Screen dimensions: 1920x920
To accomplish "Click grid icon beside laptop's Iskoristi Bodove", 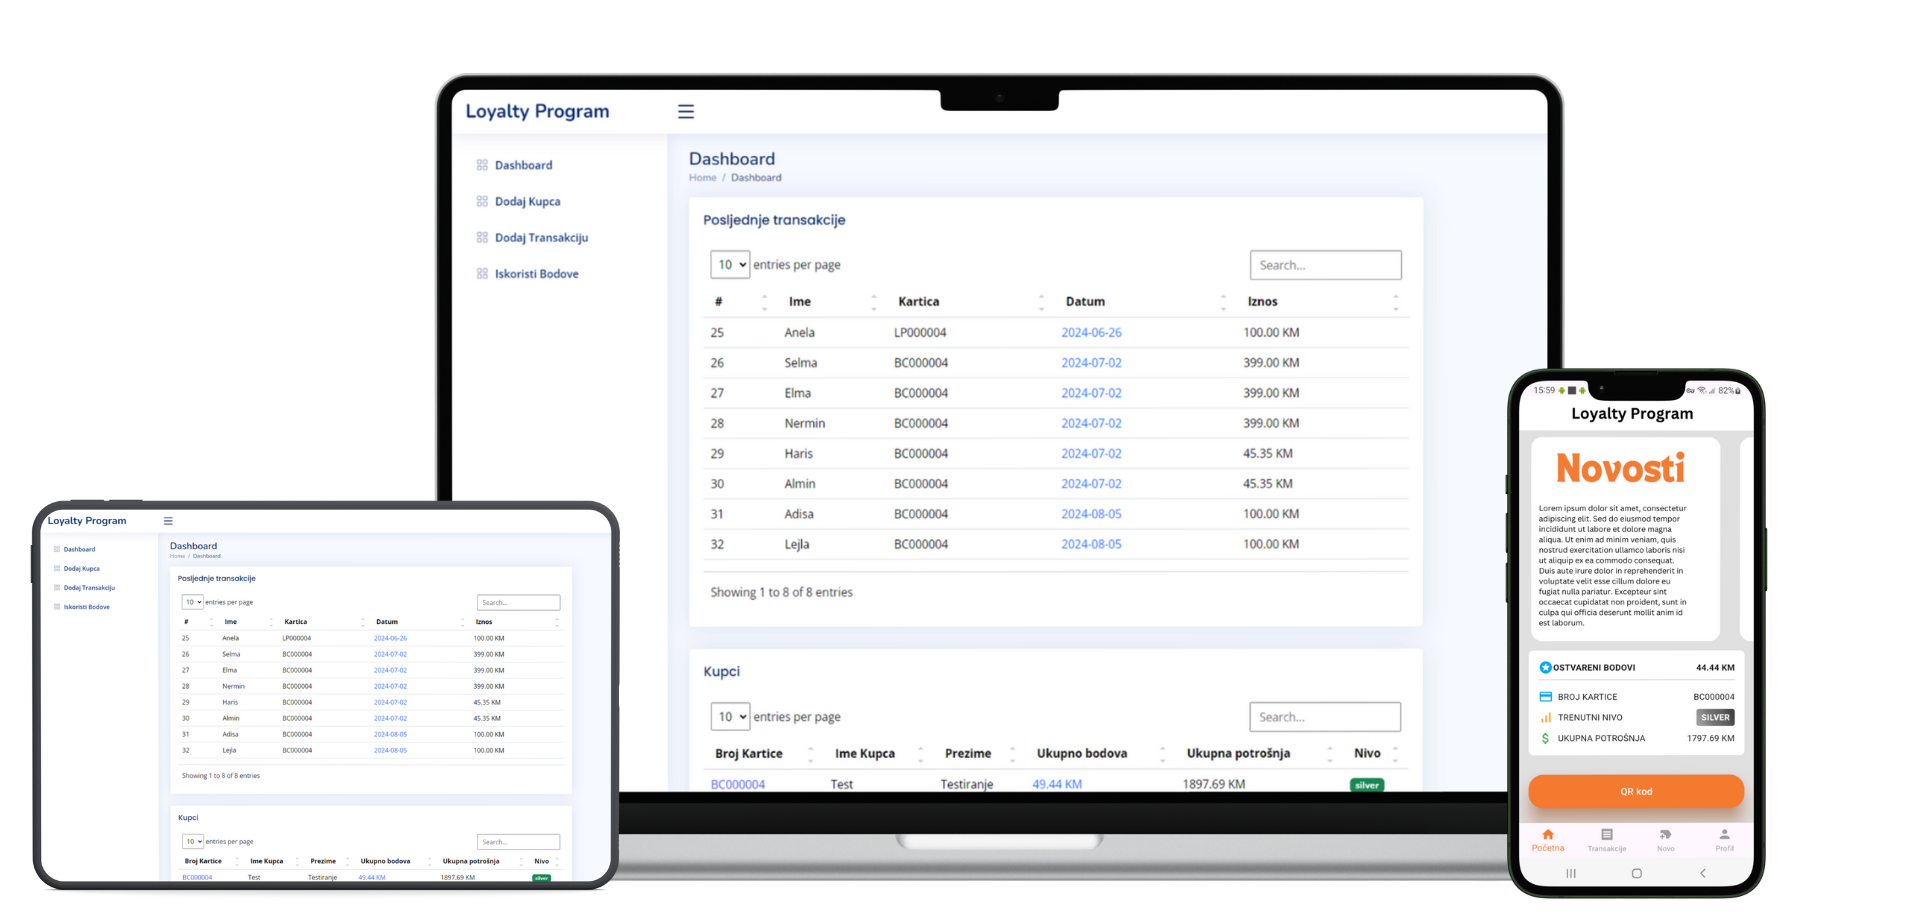I will click(482, 273).
